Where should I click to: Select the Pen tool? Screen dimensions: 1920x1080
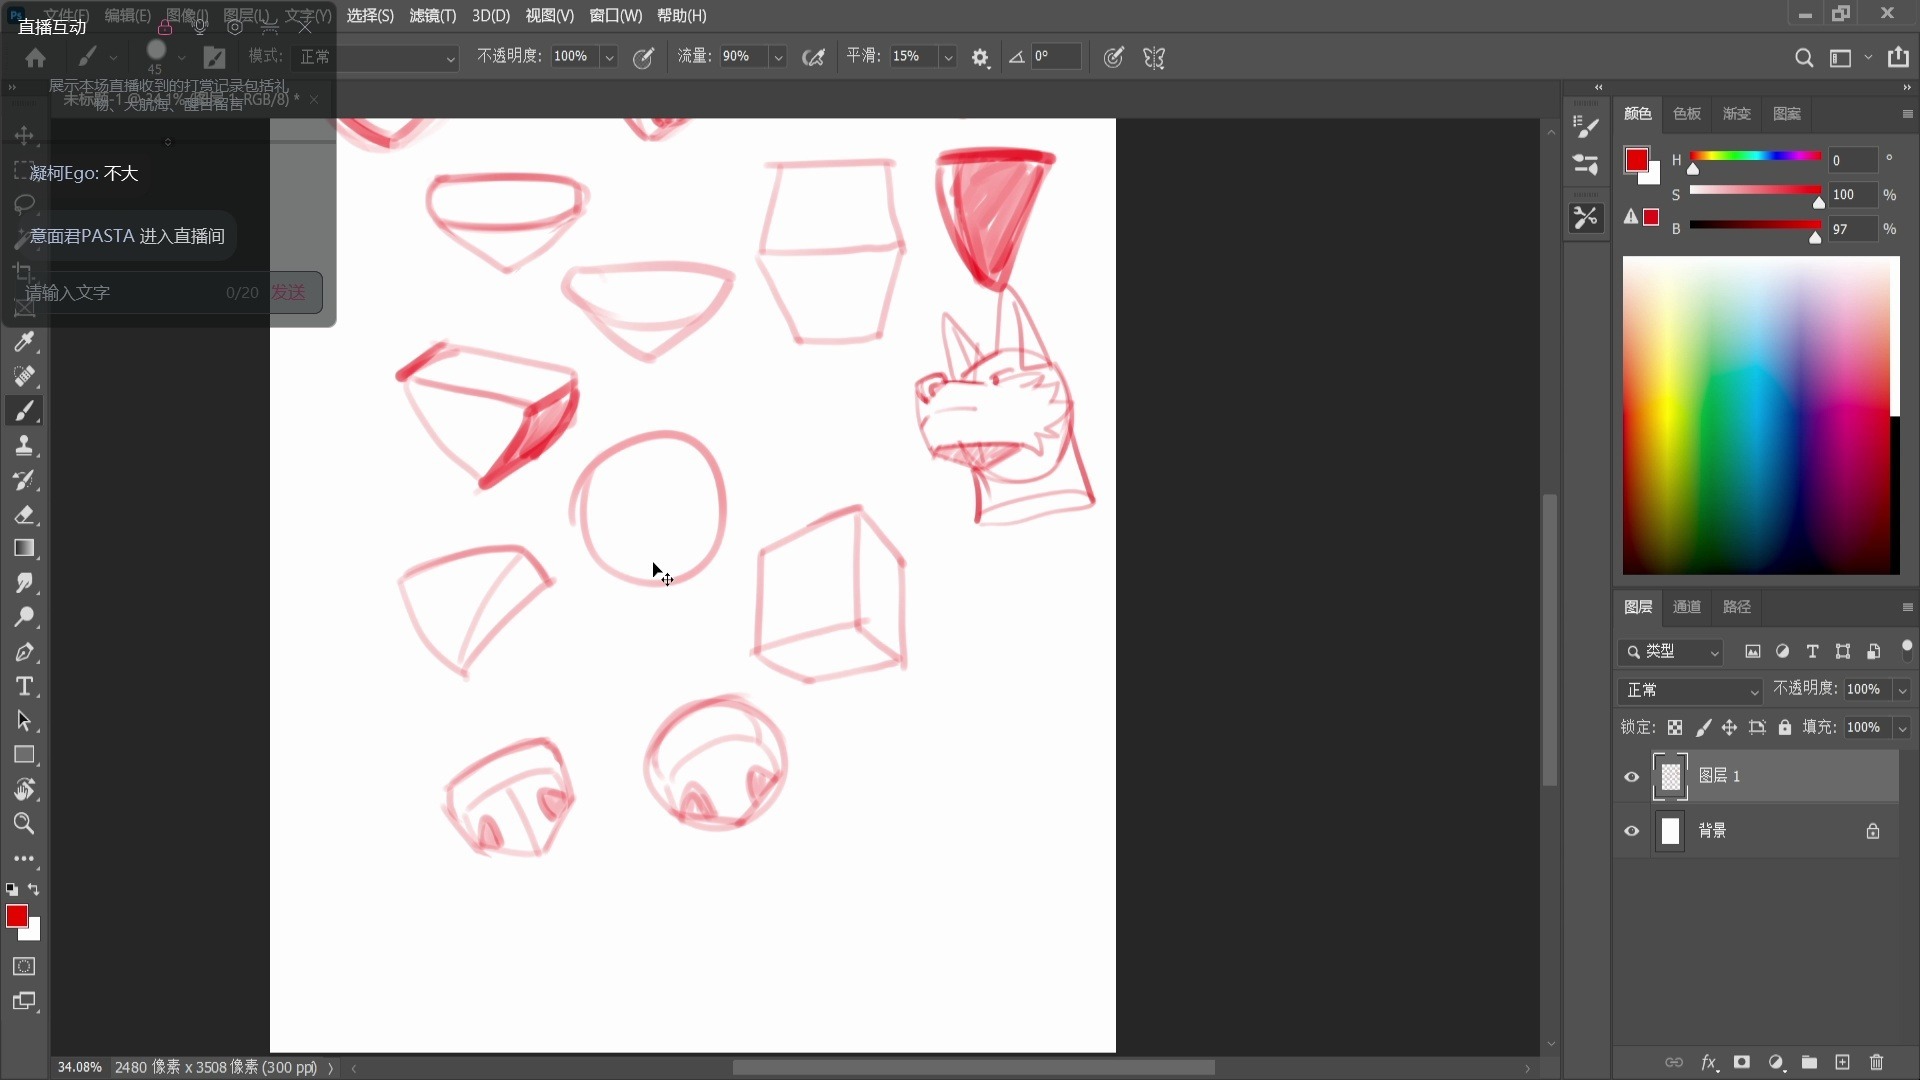[x=25, y=652]
